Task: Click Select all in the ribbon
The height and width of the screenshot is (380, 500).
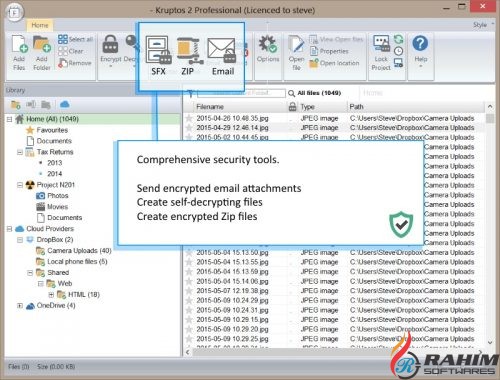Action: (x=75, y=39)
